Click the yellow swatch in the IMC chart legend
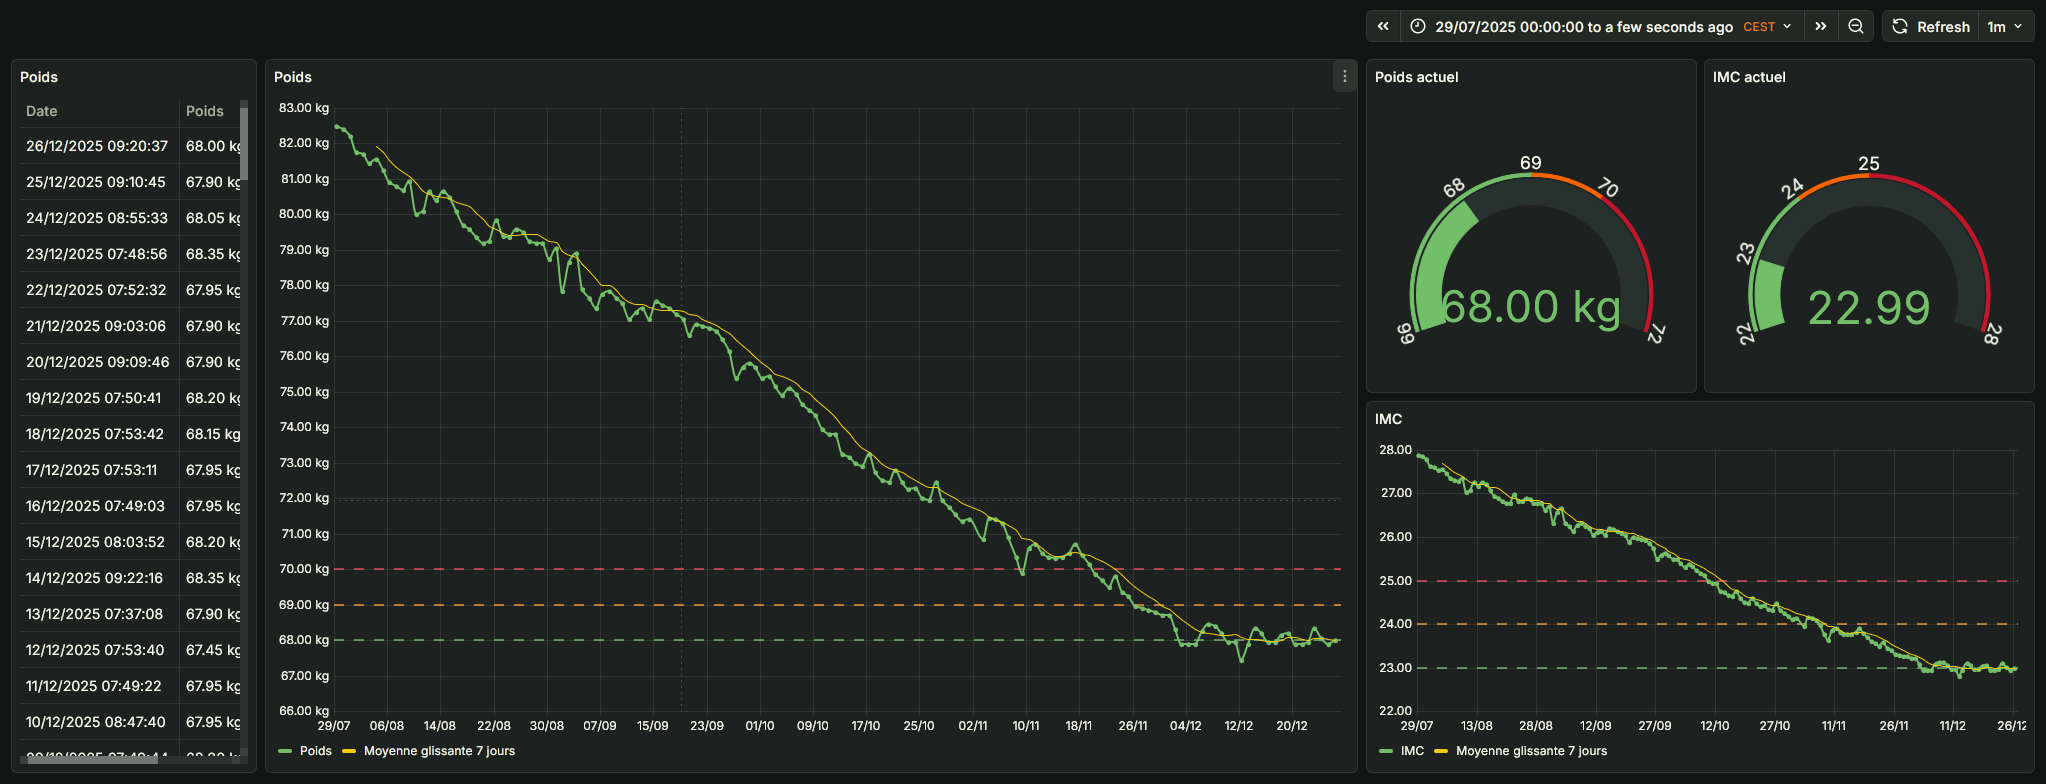 coord(1441,751)
